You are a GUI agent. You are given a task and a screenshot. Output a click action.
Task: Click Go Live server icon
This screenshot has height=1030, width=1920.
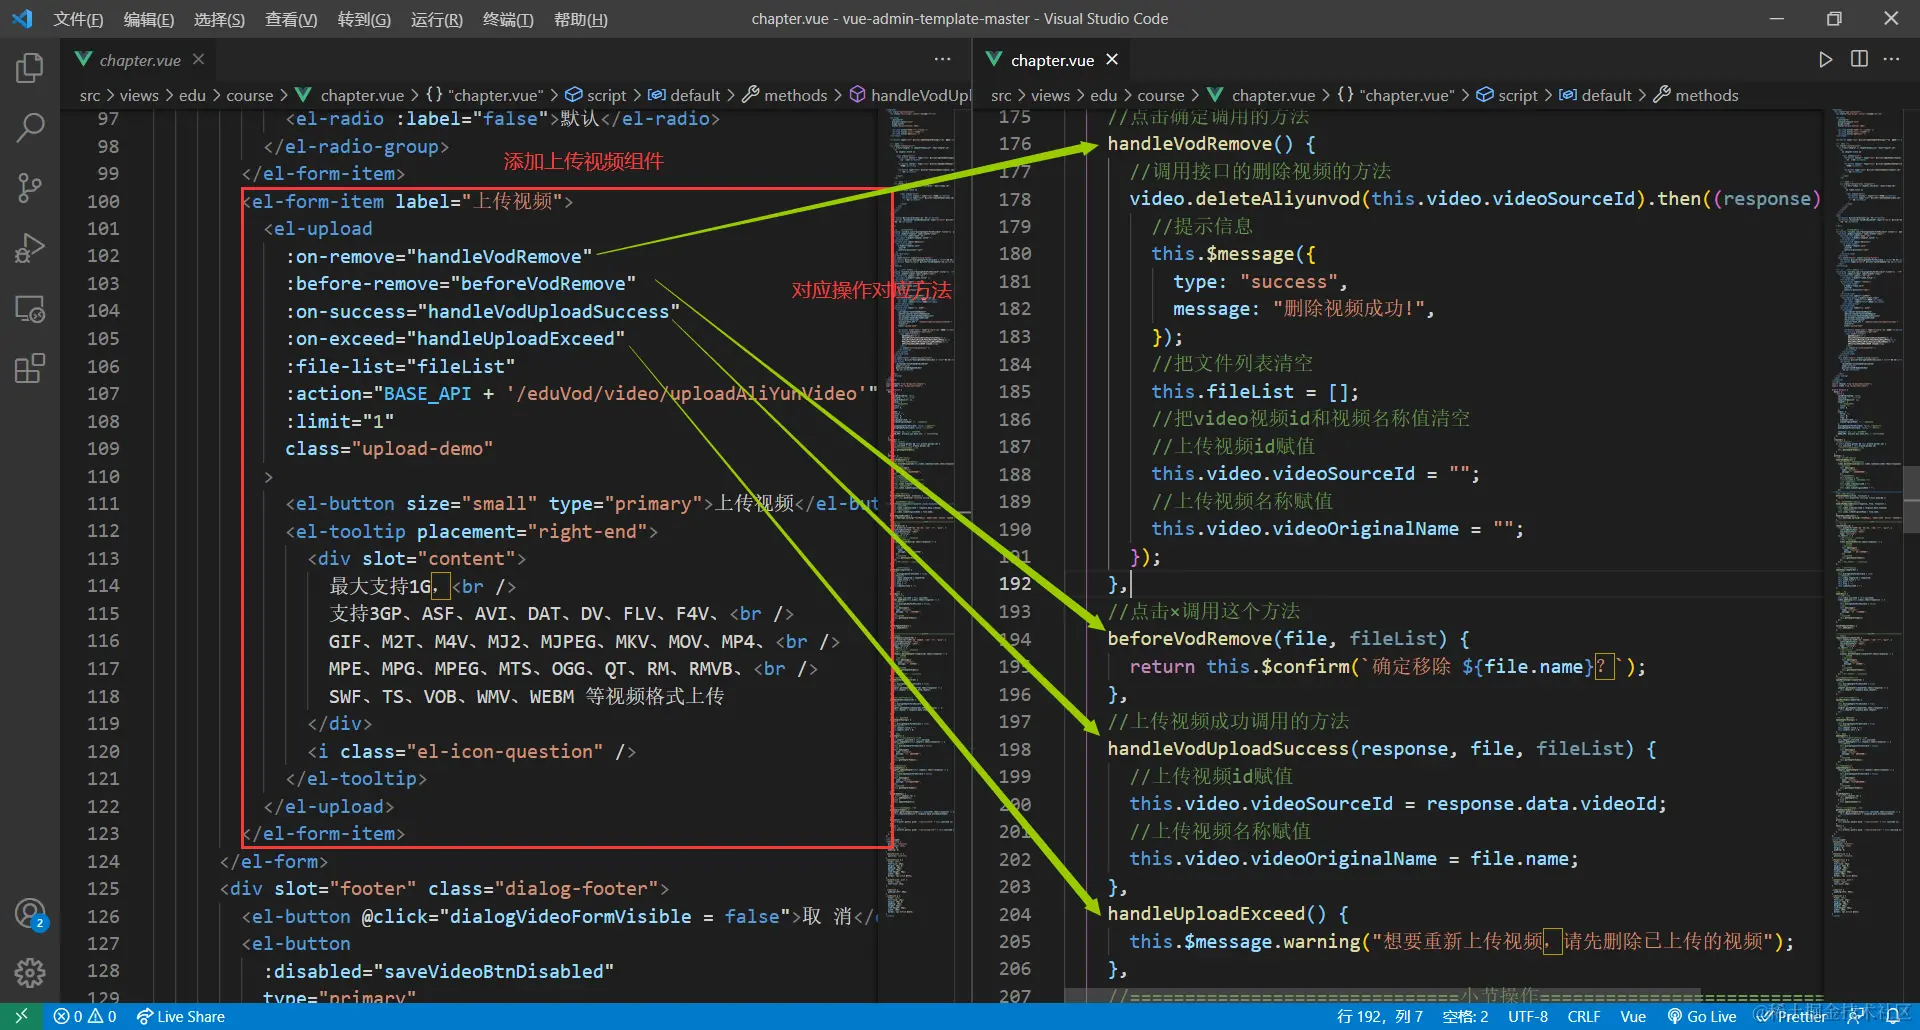pyautogui.click(x=1702, y=1016)
